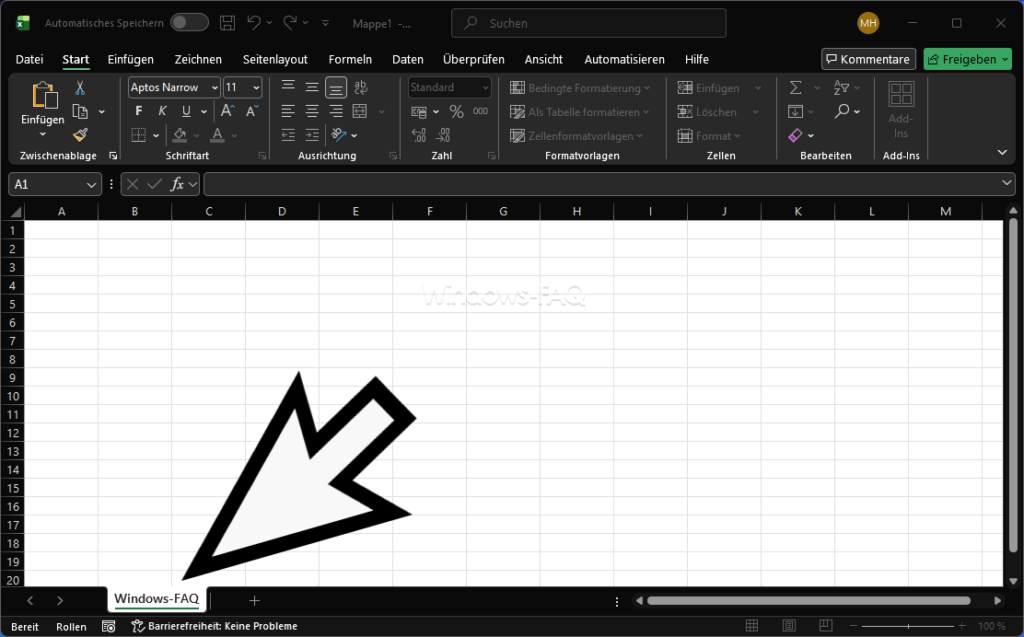Viewport: 1024px width, 637px height.
Task: Align text right icon
Action: tap(336, 111)
